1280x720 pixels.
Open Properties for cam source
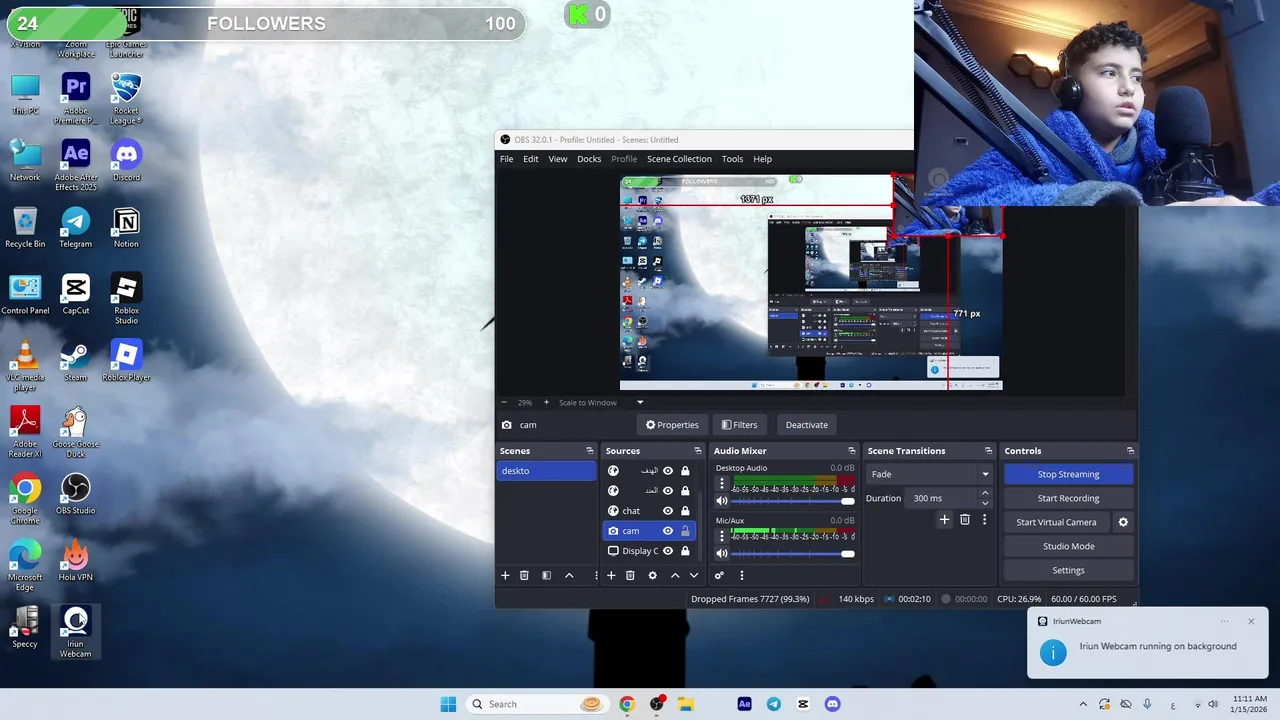pyautogui.click(x=672, y=425)
